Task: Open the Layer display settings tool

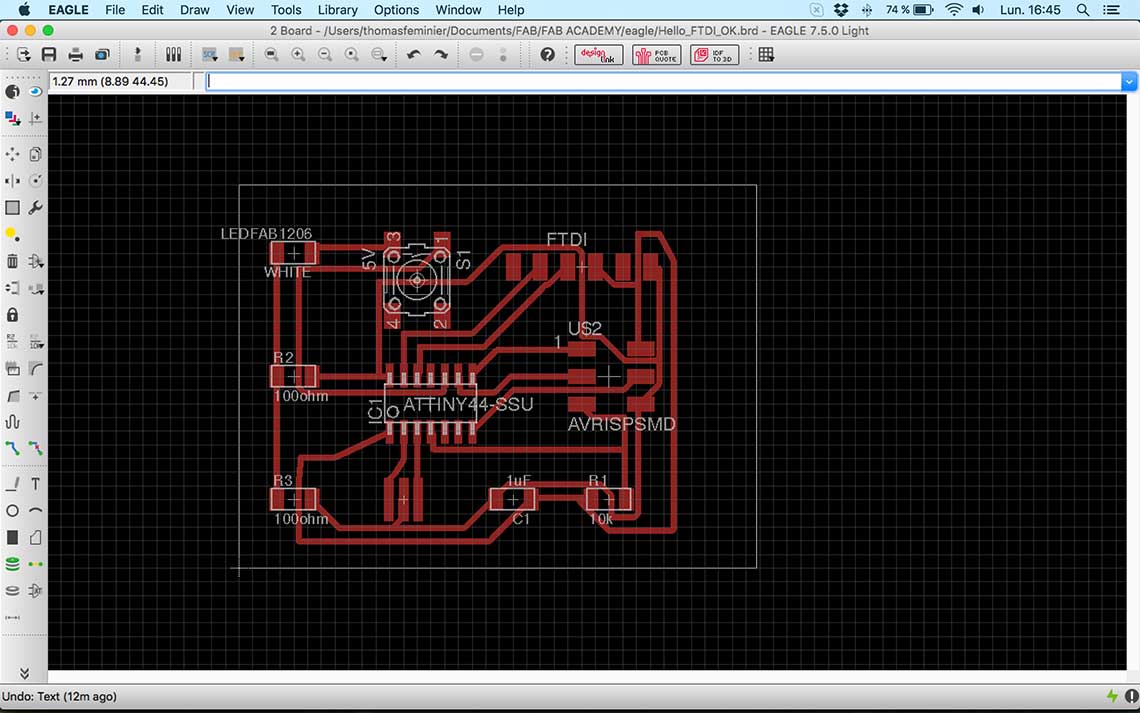Action: coord(12,118)
